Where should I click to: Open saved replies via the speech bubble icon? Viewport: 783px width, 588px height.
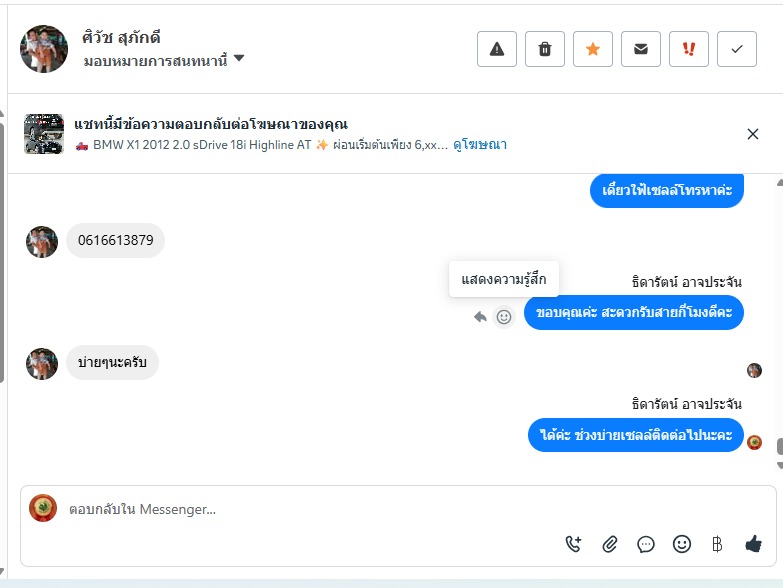[x=646, y=544]
